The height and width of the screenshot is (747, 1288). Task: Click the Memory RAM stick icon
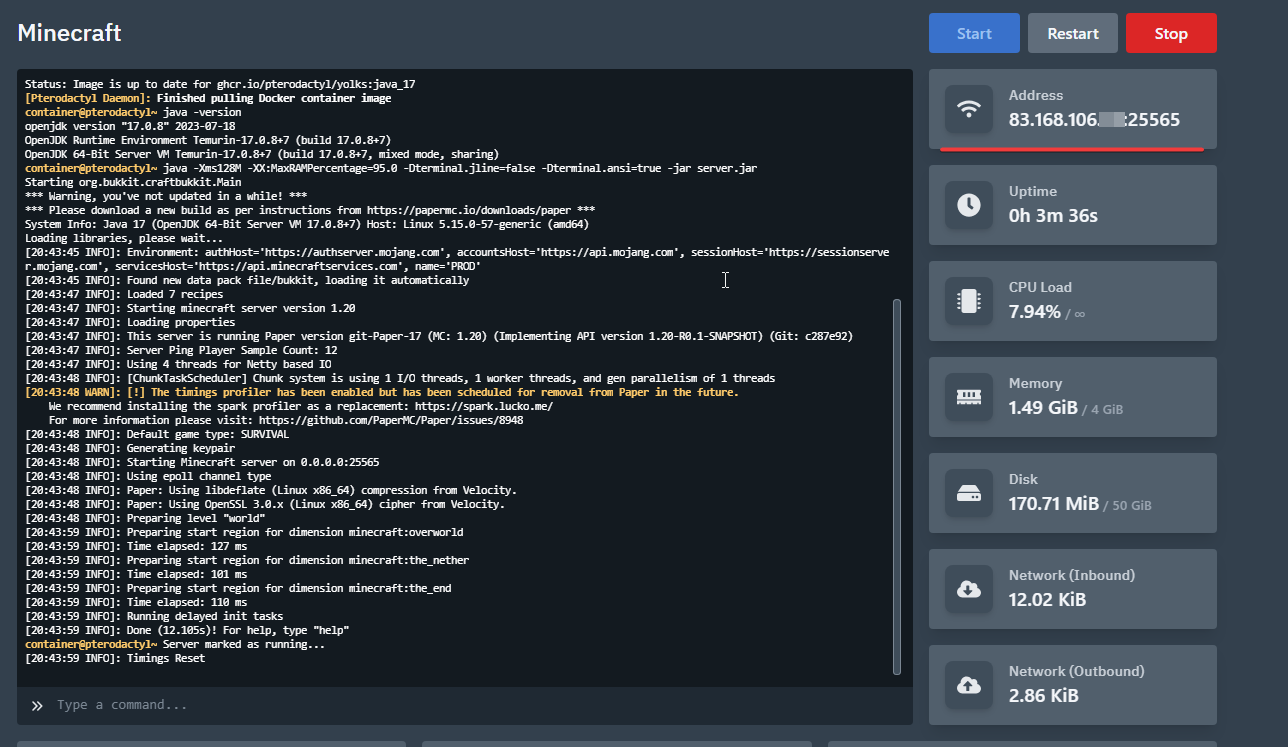click(x=968, y=397)
